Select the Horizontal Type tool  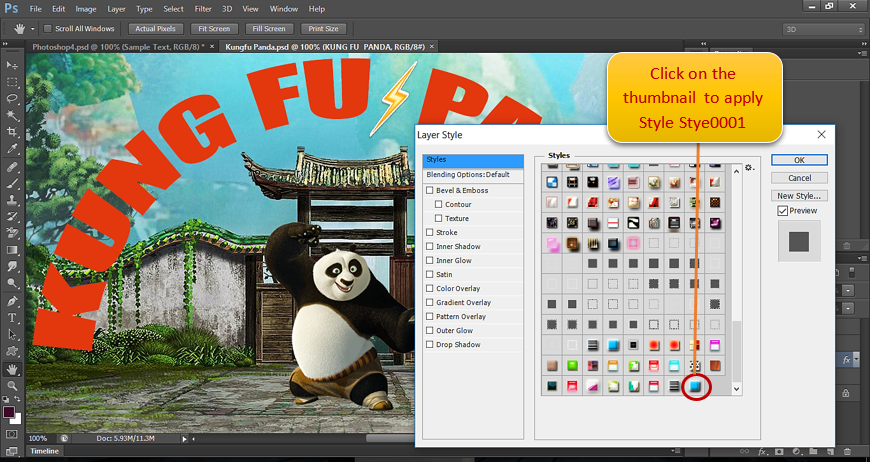tap(12, 318)
